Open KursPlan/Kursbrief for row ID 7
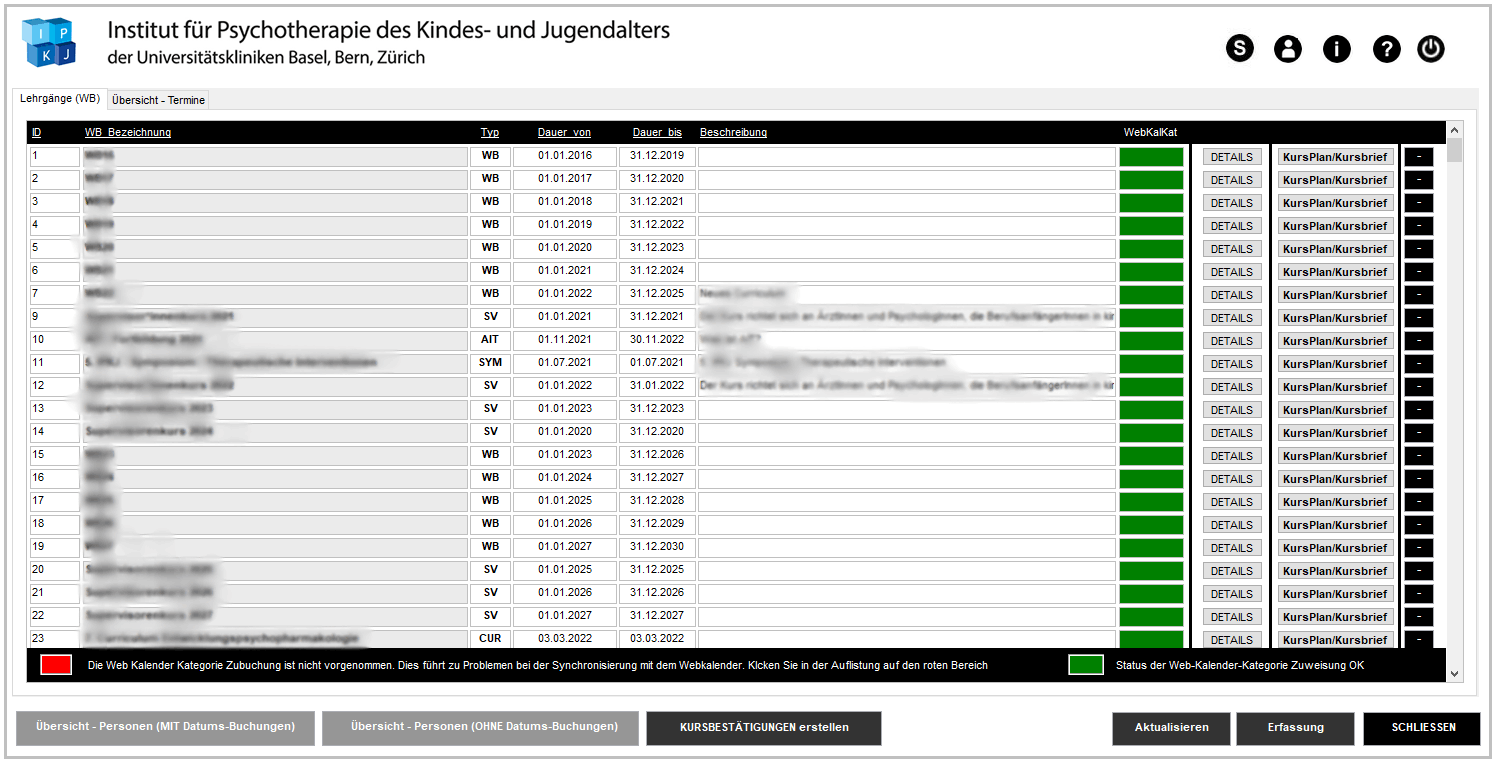Screen dimensions: 1498x764 pyautogui.click(x=1335, y=294)
